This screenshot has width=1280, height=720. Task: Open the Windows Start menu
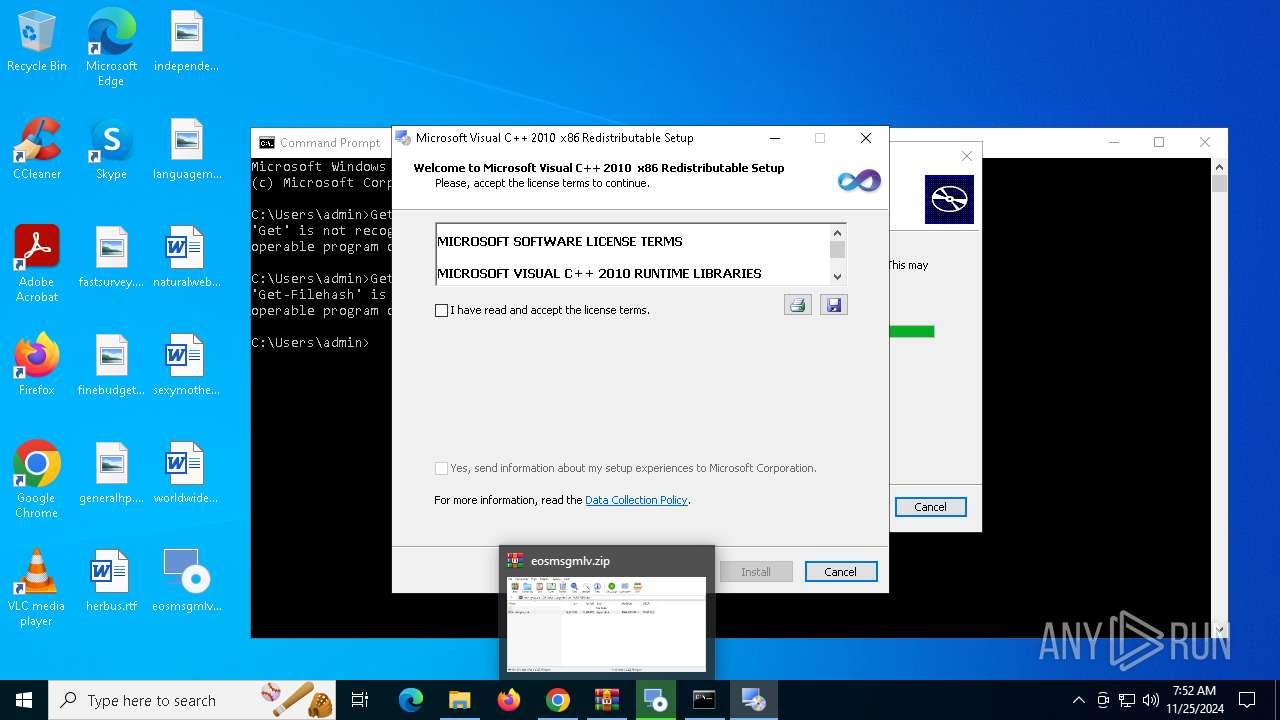tap(24, 700)
